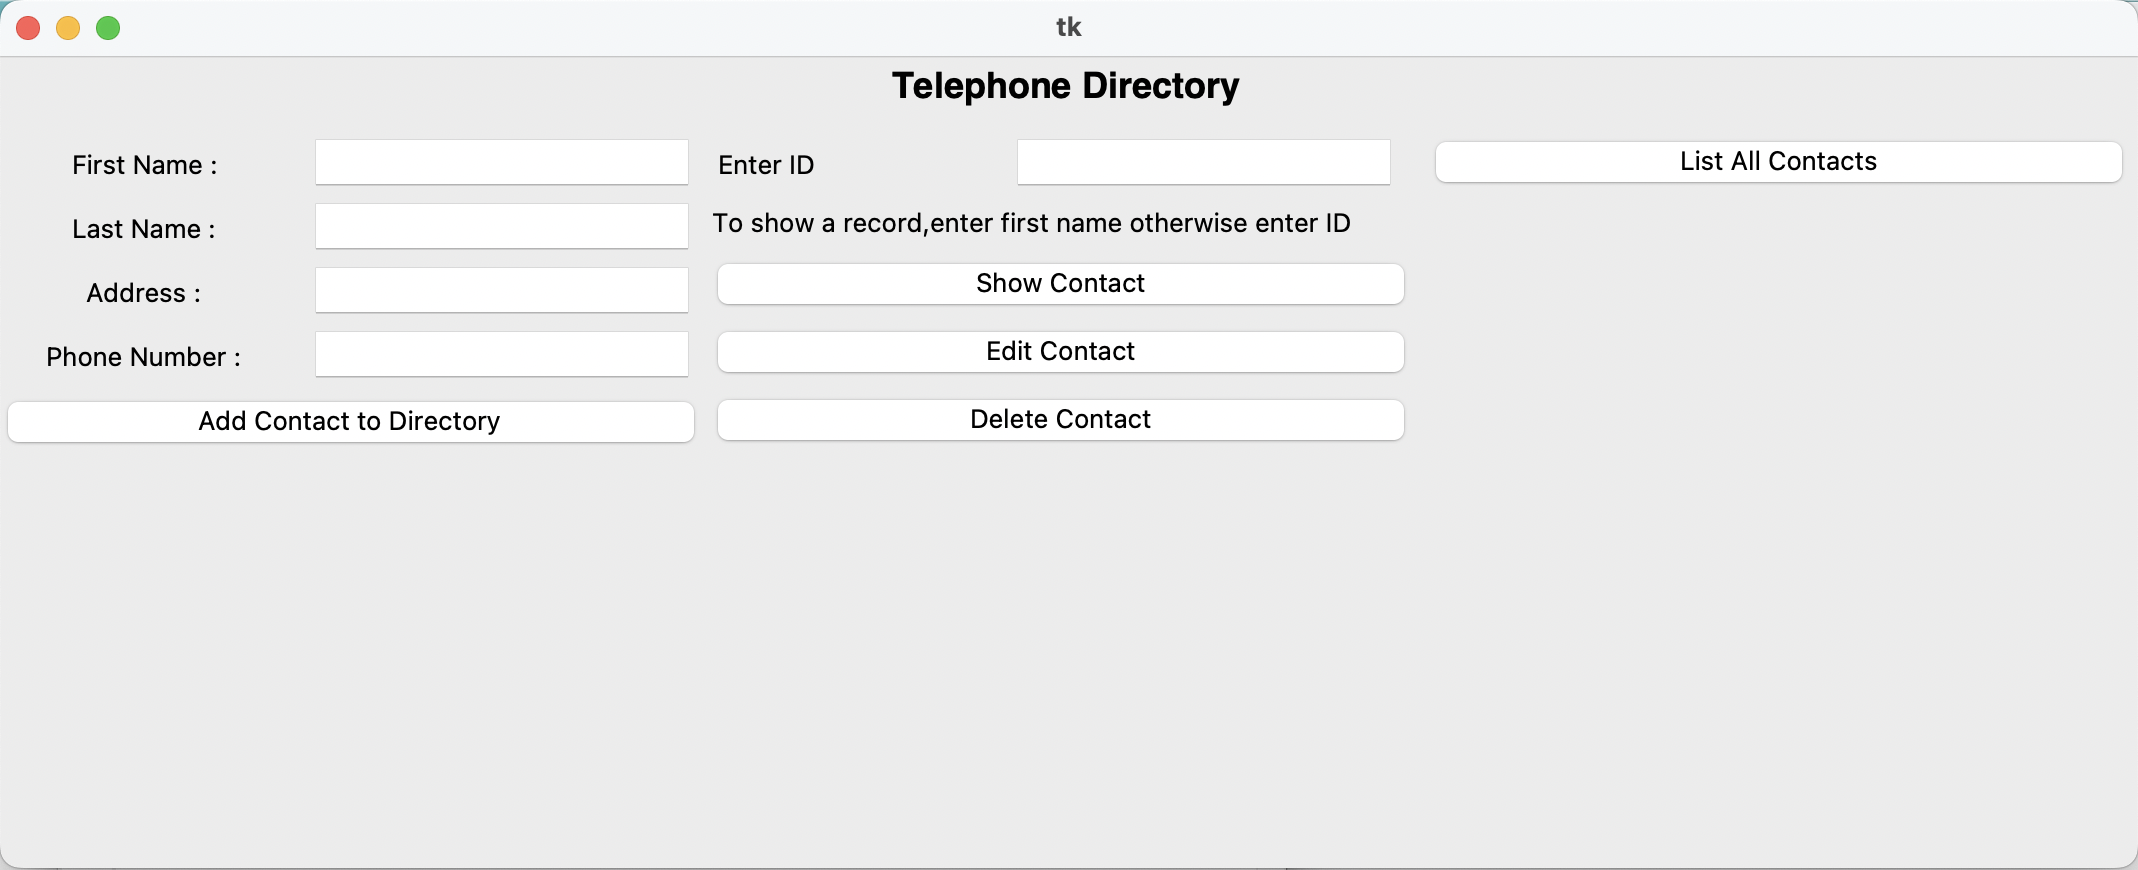
Task: Click the Telephone Directory heading
Action: [1065, 86]
